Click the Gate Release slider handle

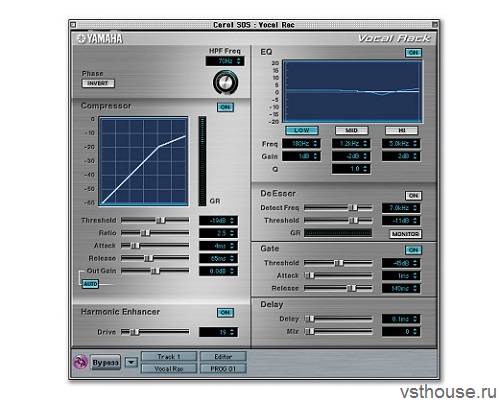coord(352,288)
